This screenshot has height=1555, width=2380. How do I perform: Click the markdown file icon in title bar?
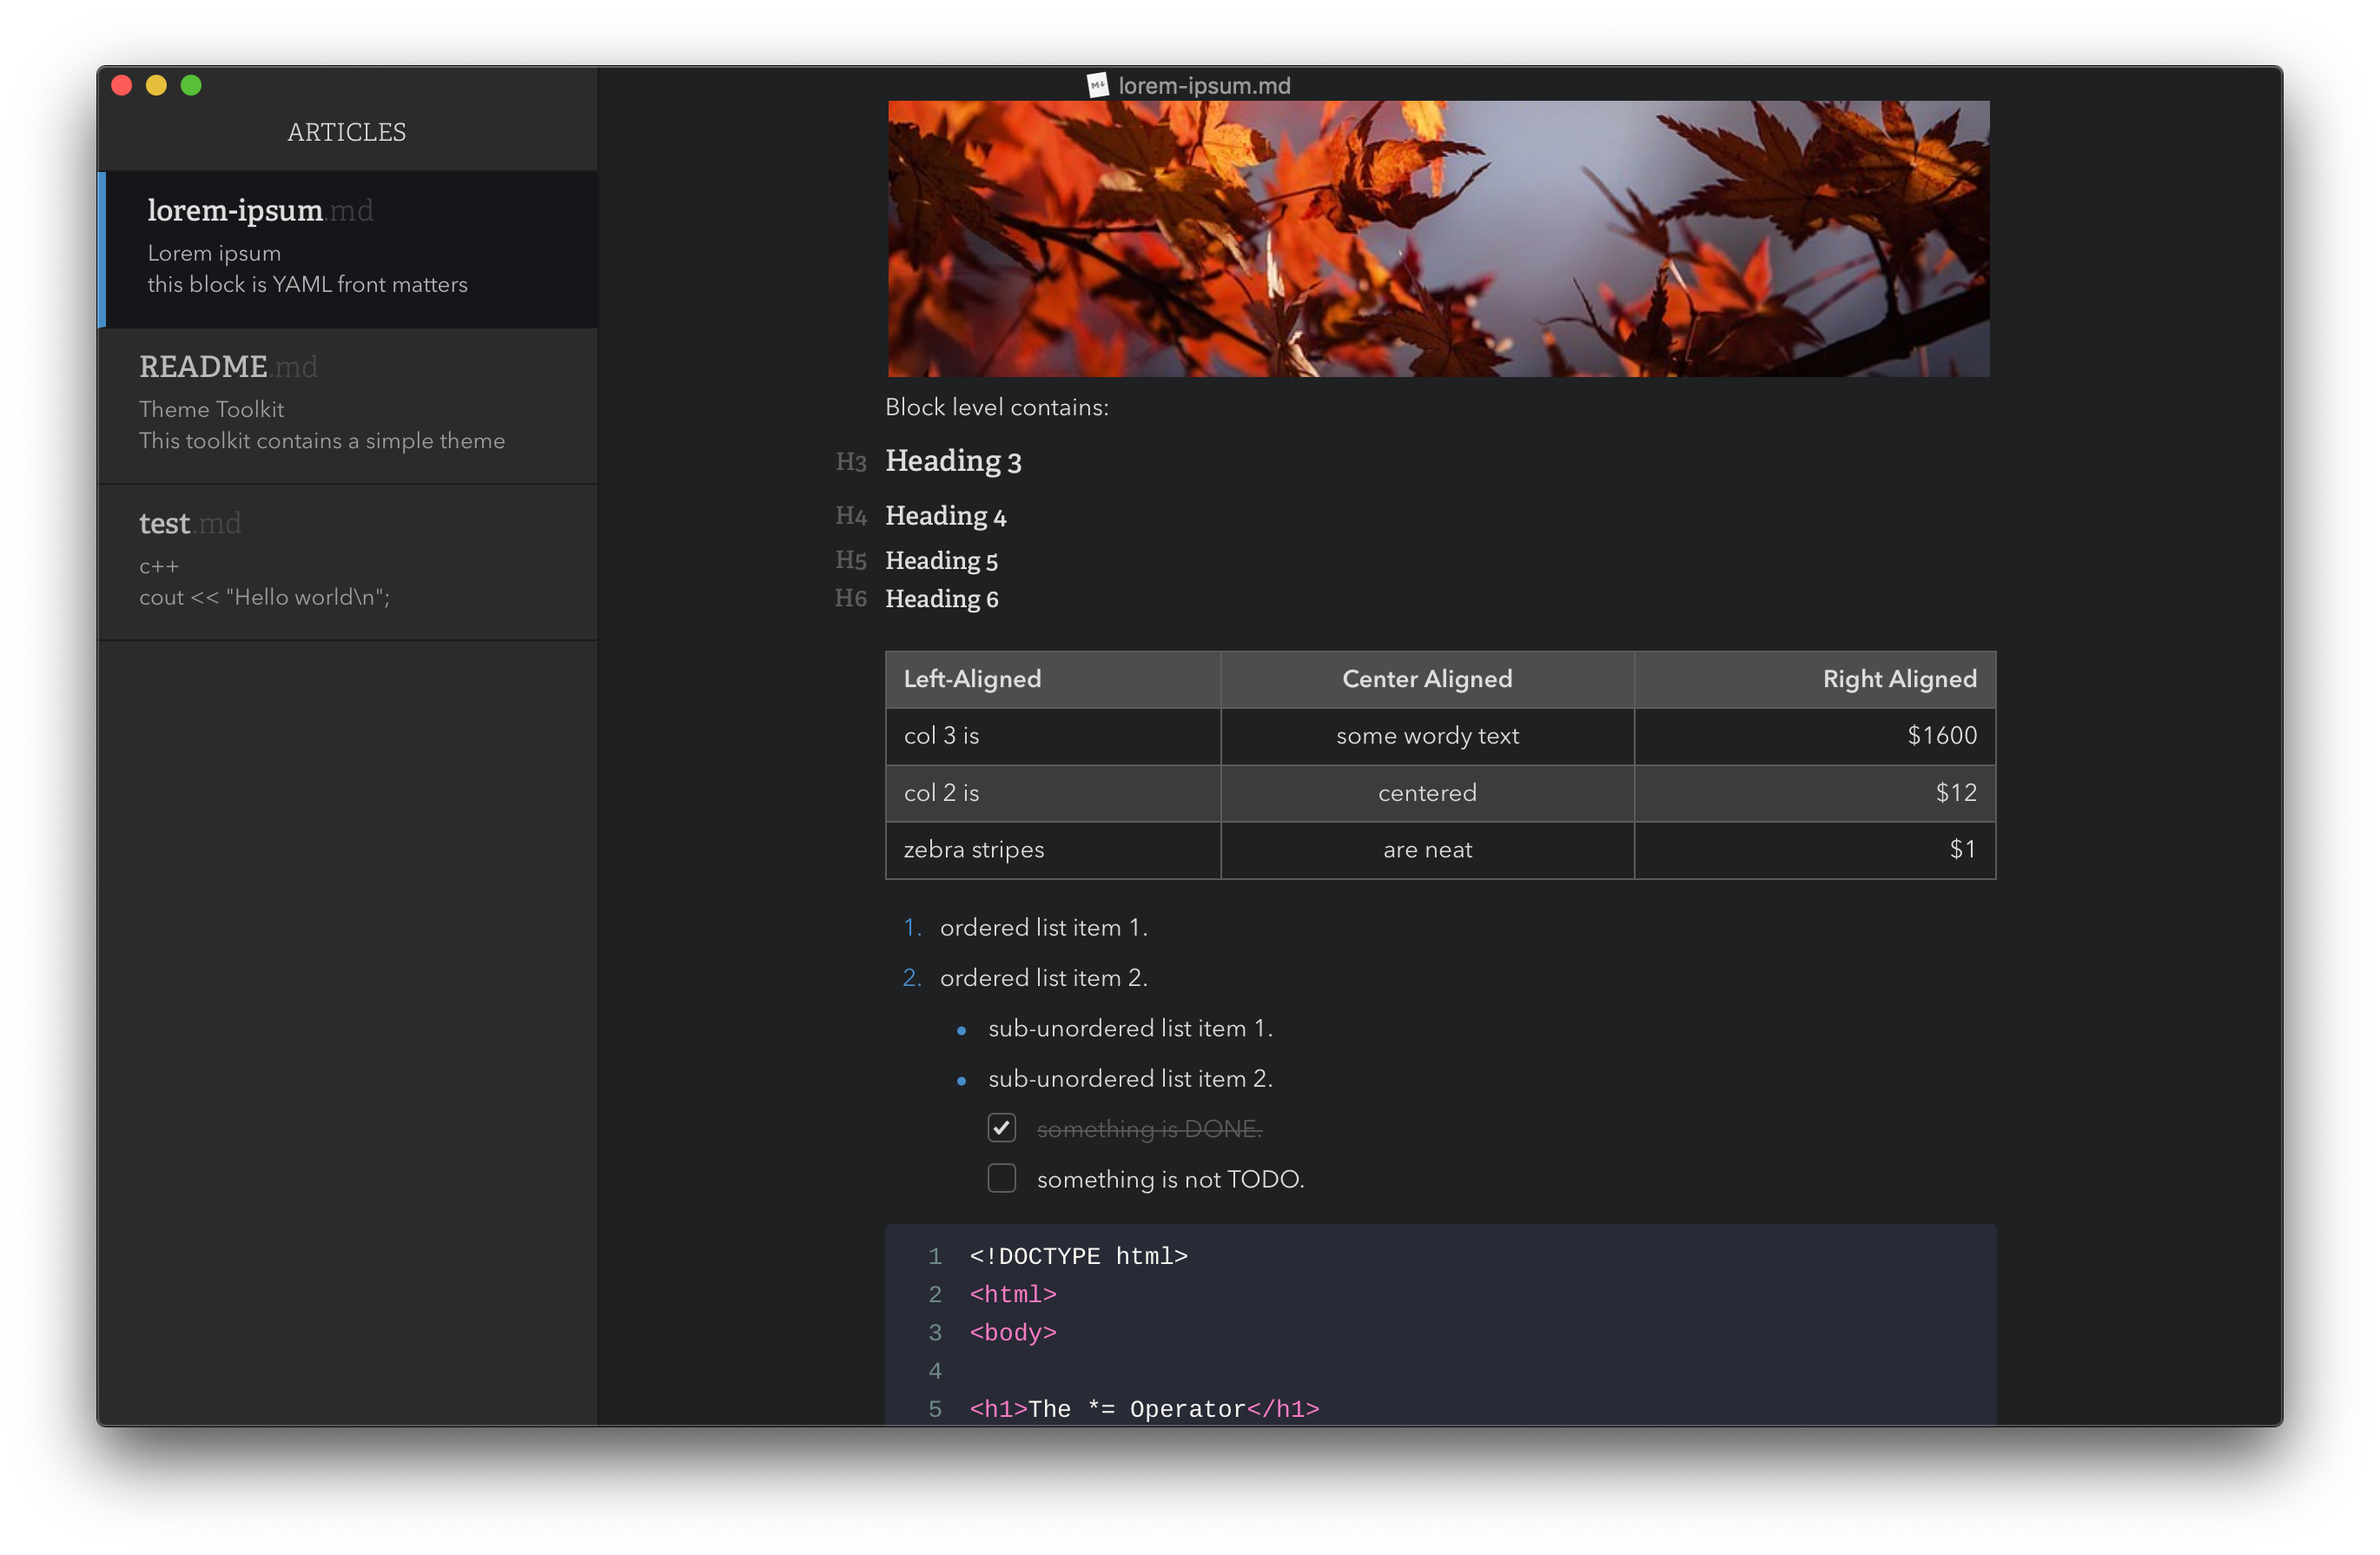[x=1097, y=85]
